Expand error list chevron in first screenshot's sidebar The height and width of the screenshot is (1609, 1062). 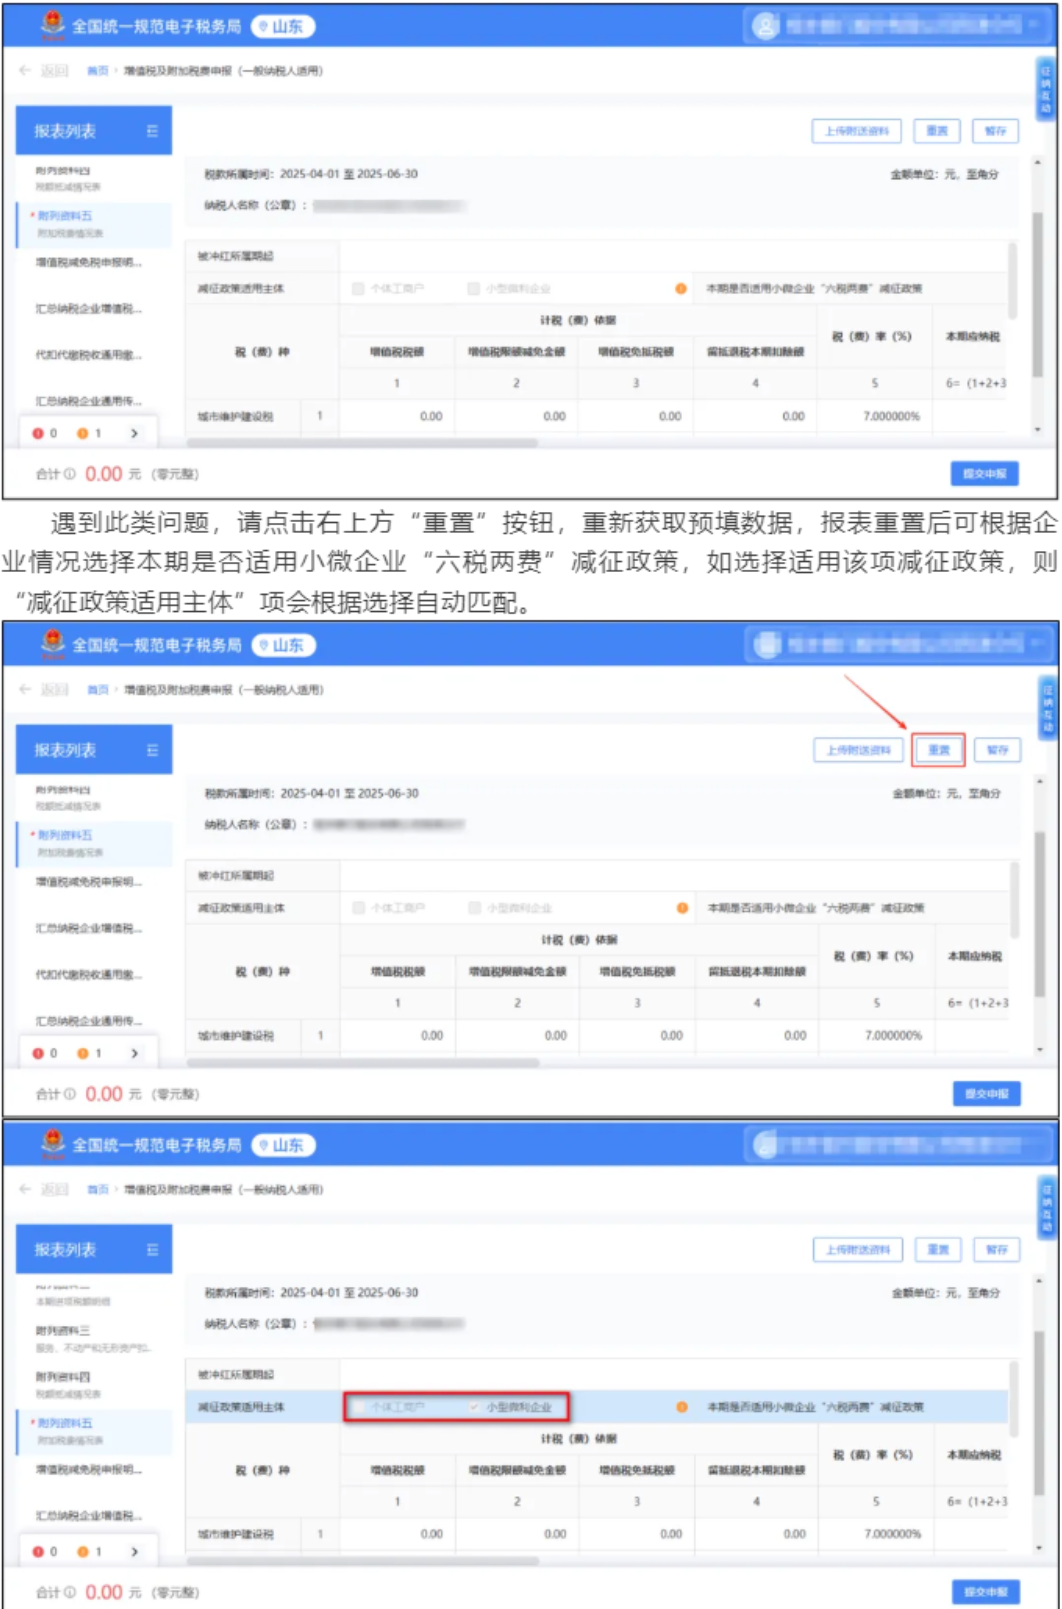[x=134, y=434]
